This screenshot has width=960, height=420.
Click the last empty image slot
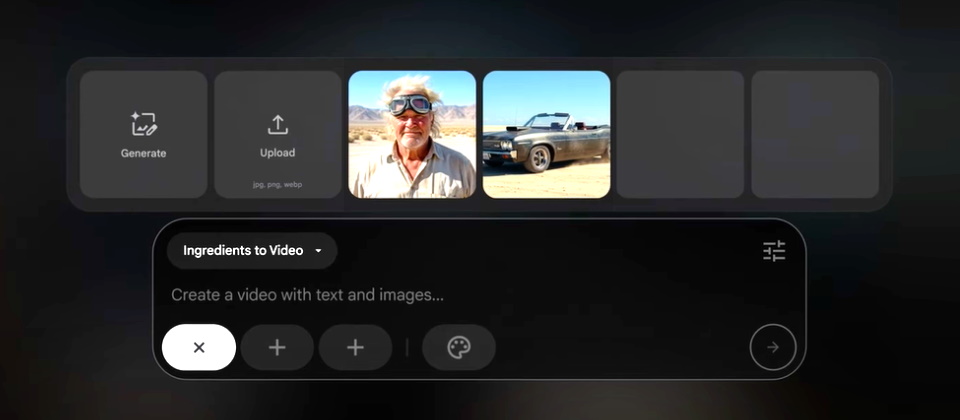click(815, 134)
